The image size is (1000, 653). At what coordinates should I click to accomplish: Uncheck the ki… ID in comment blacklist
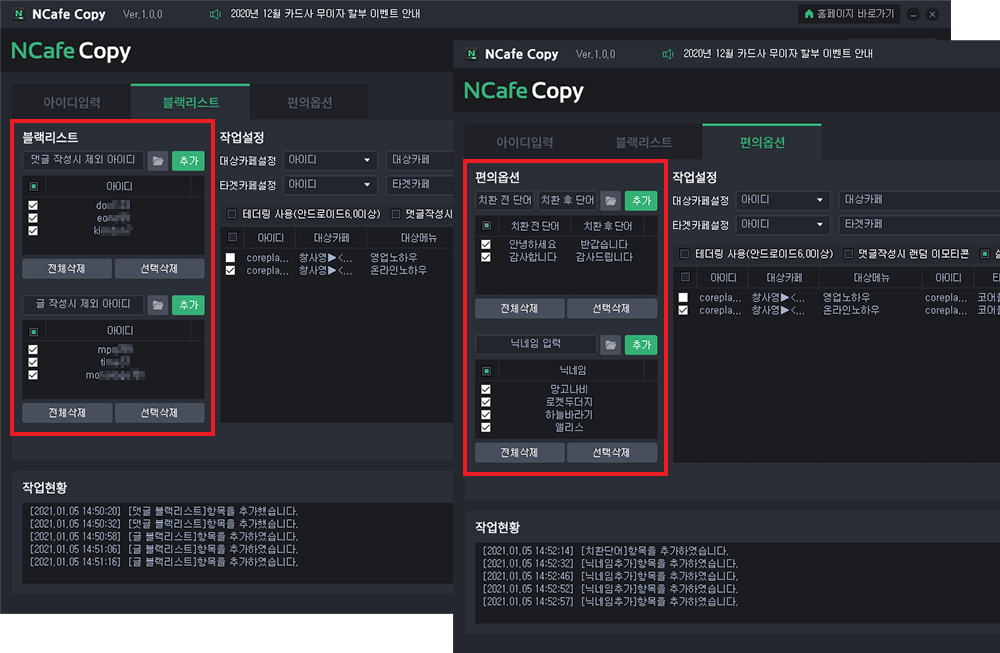click(33, 231)
